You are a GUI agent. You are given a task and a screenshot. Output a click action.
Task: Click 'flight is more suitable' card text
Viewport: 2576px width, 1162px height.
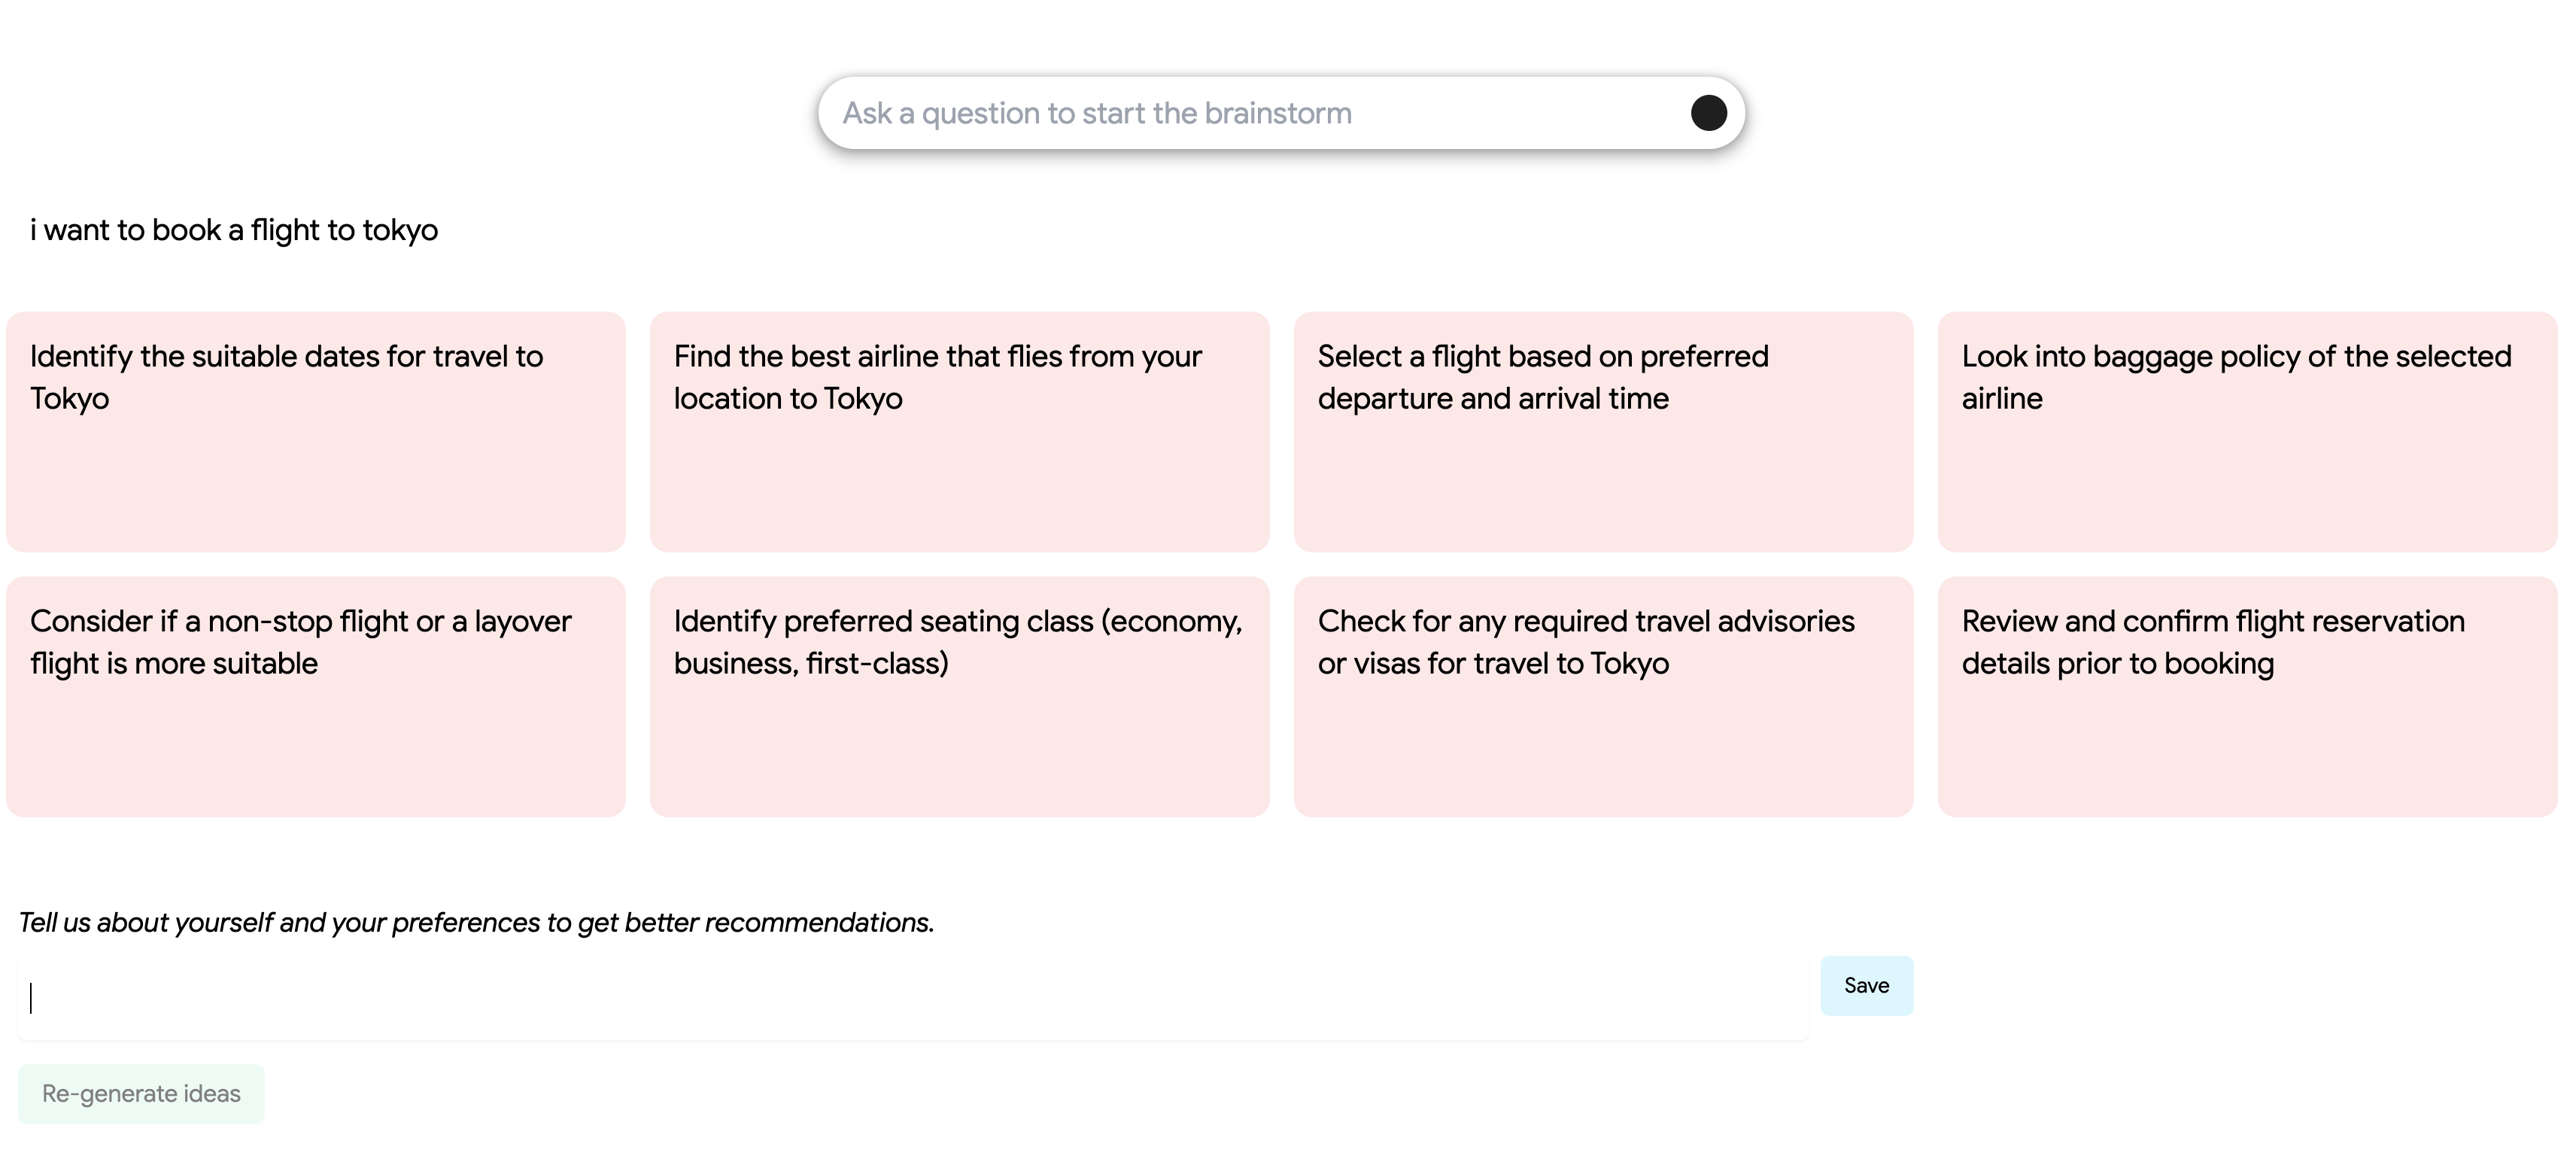click(x=174, y=664)
